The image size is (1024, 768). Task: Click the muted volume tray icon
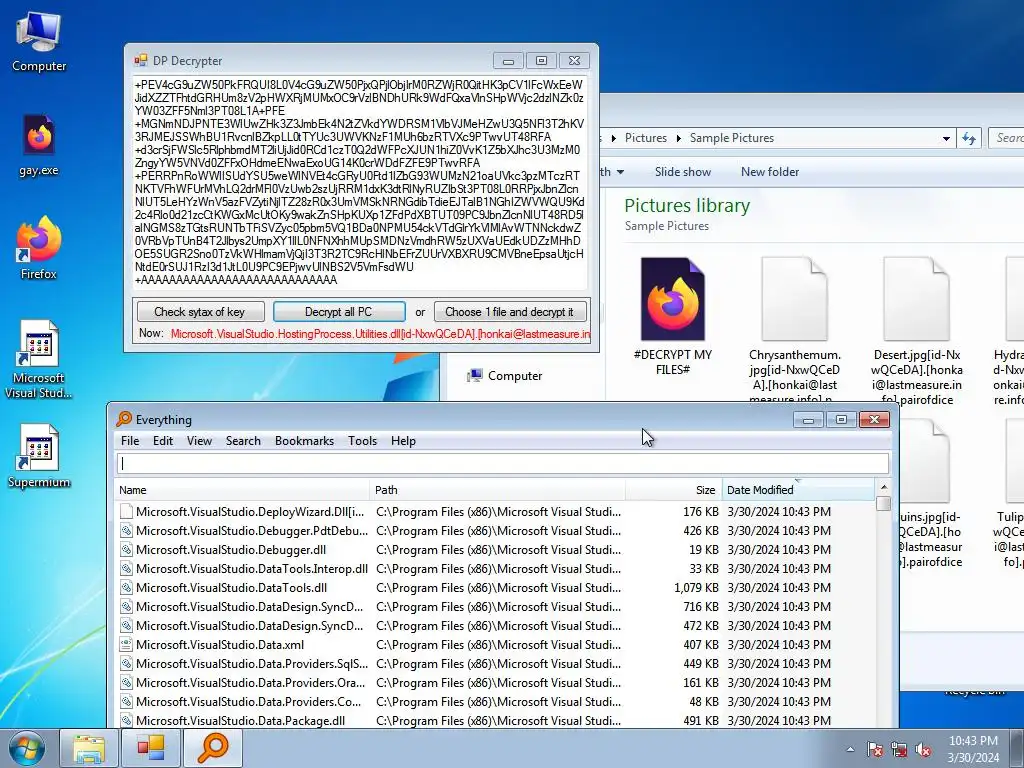[x=923, y=749]
